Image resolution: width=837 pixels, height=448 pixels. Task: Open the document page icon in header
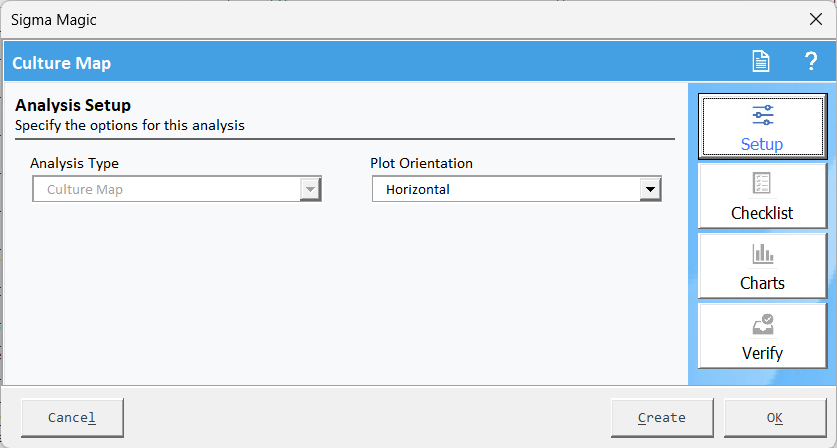click(x=761, y=61)
